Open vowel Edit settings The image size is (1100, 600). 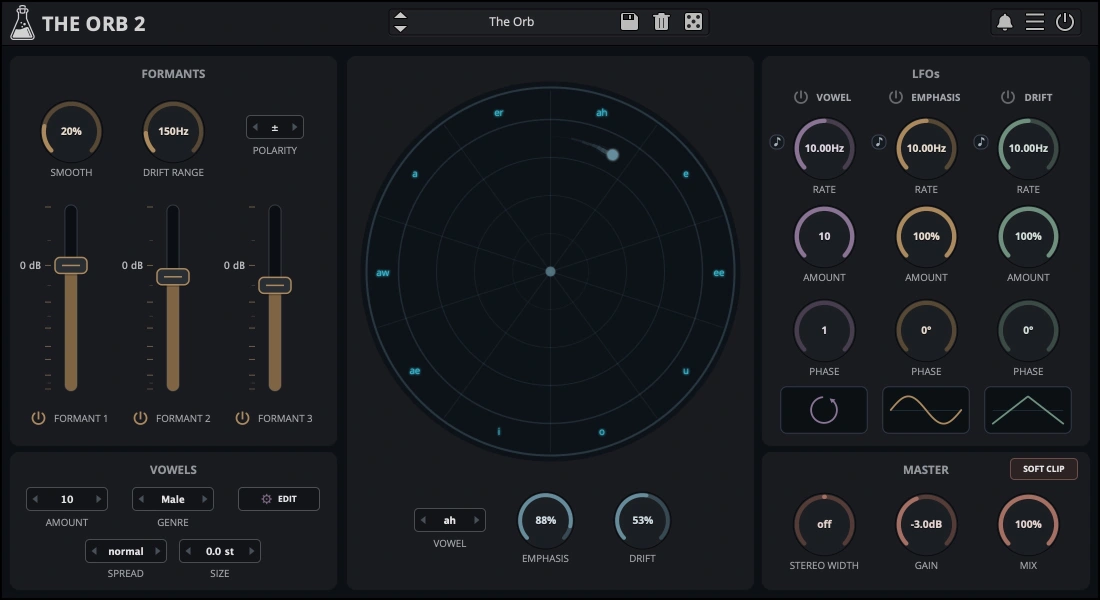[x=279, y=499]
